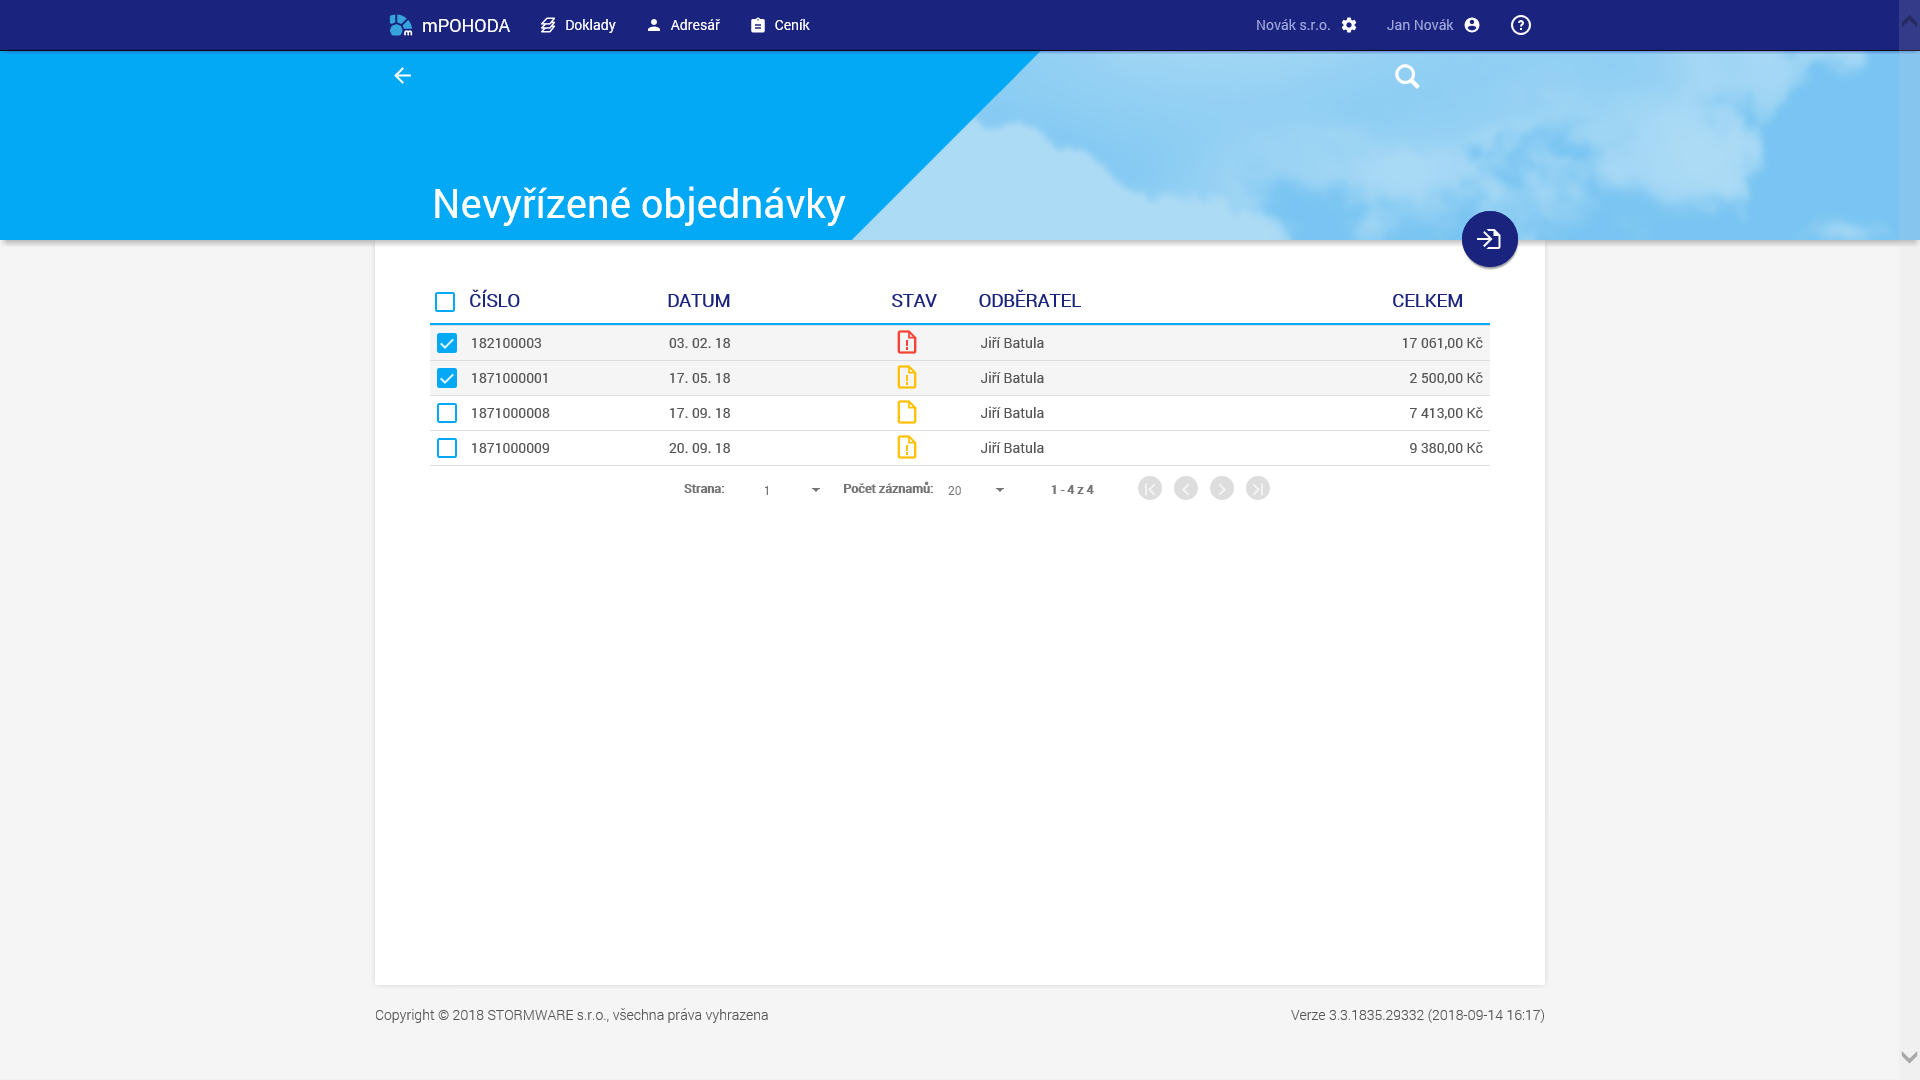Click the mPOHODA logo icon
Screen dimensions: 1920x1080
tap(400, 25)
